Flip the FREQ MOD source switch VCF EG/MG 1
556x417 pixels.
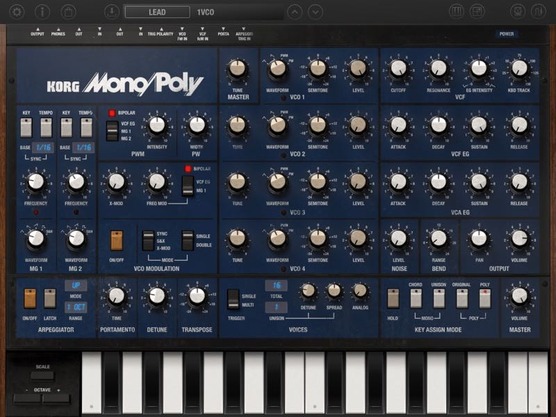pos(188,185)
